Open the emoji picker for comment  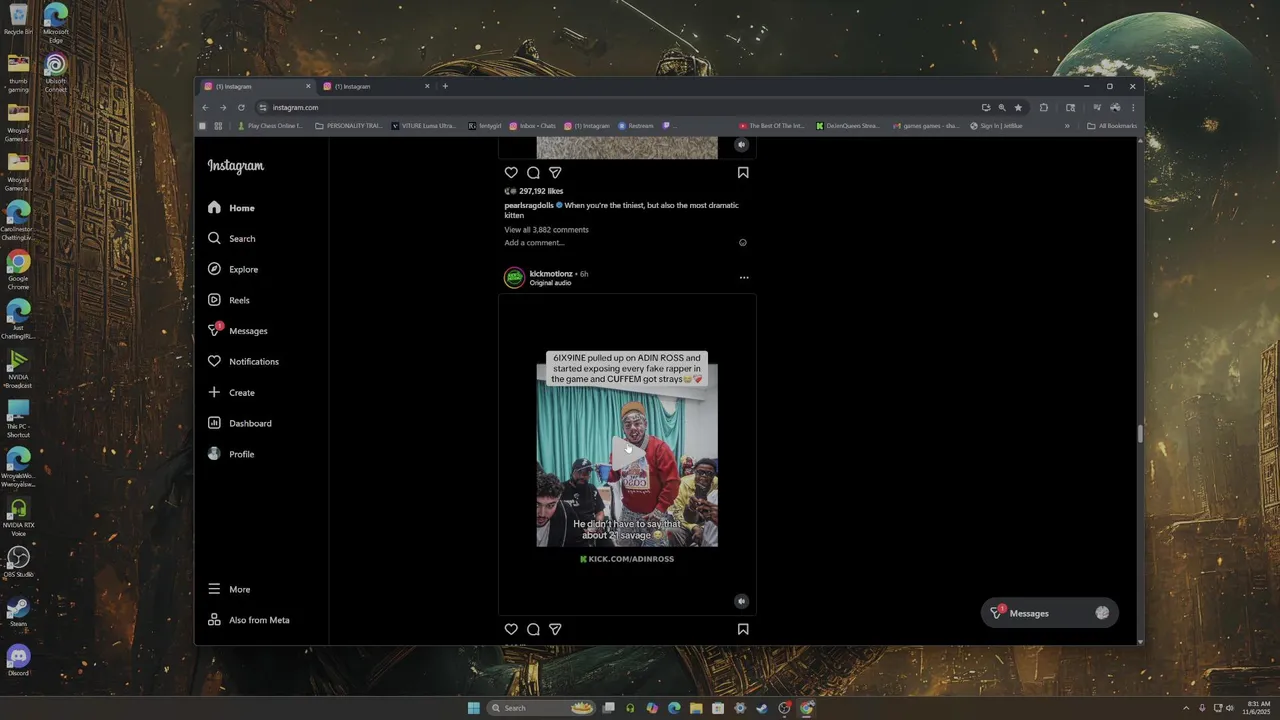742,243
